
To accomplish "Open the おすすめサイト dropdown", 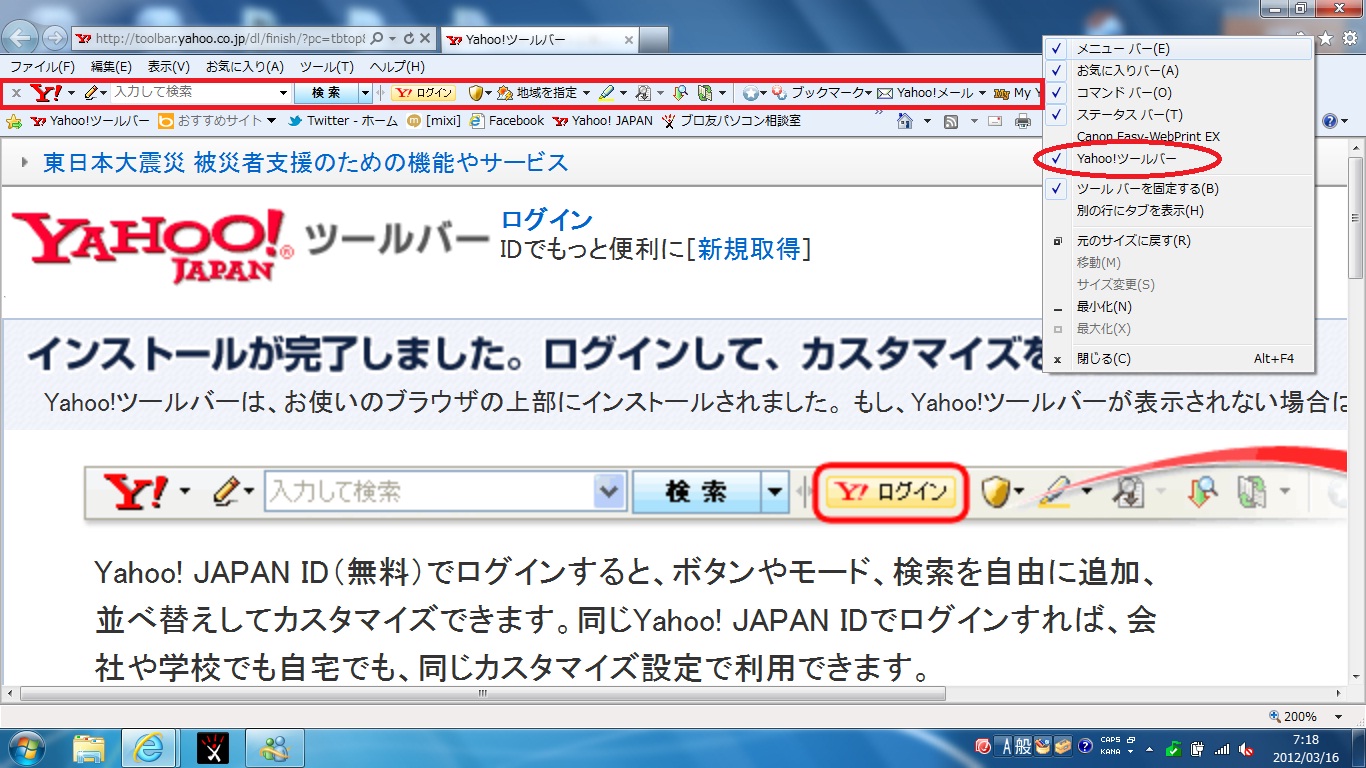I will click(x=271, y=121).
